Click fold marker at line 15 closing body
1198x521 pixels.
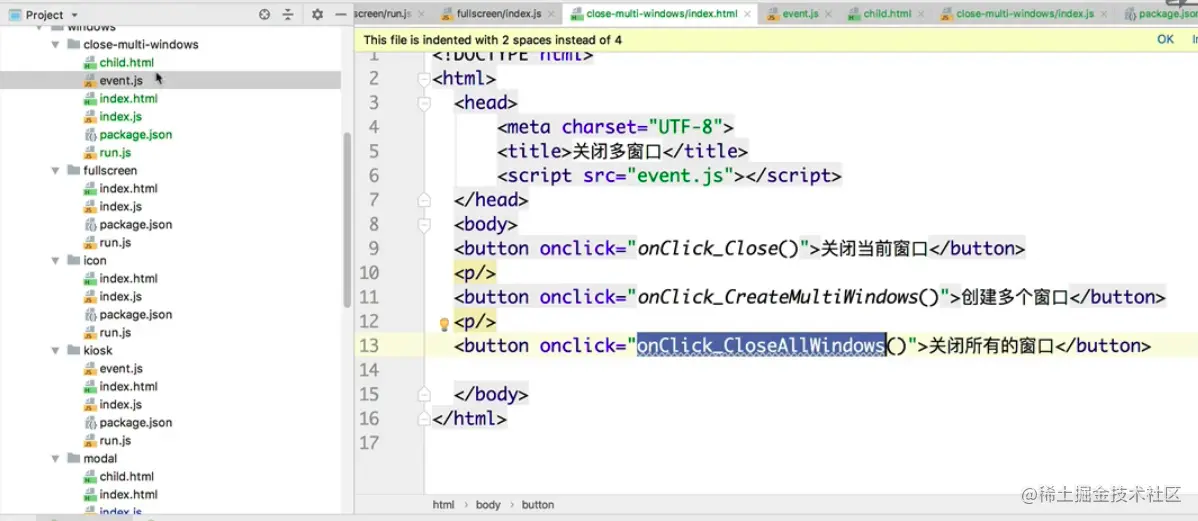click(424, 394)
